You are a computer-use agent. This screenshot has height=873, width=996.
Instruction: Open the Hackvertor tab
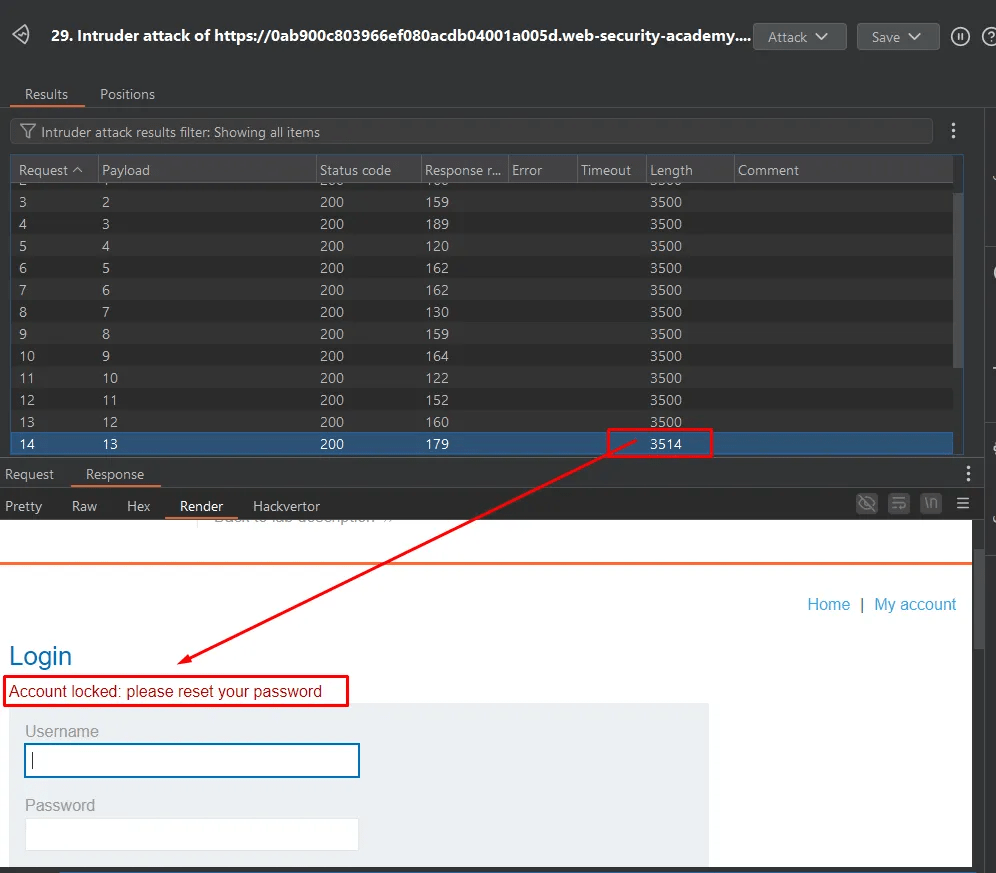point(286,506)
